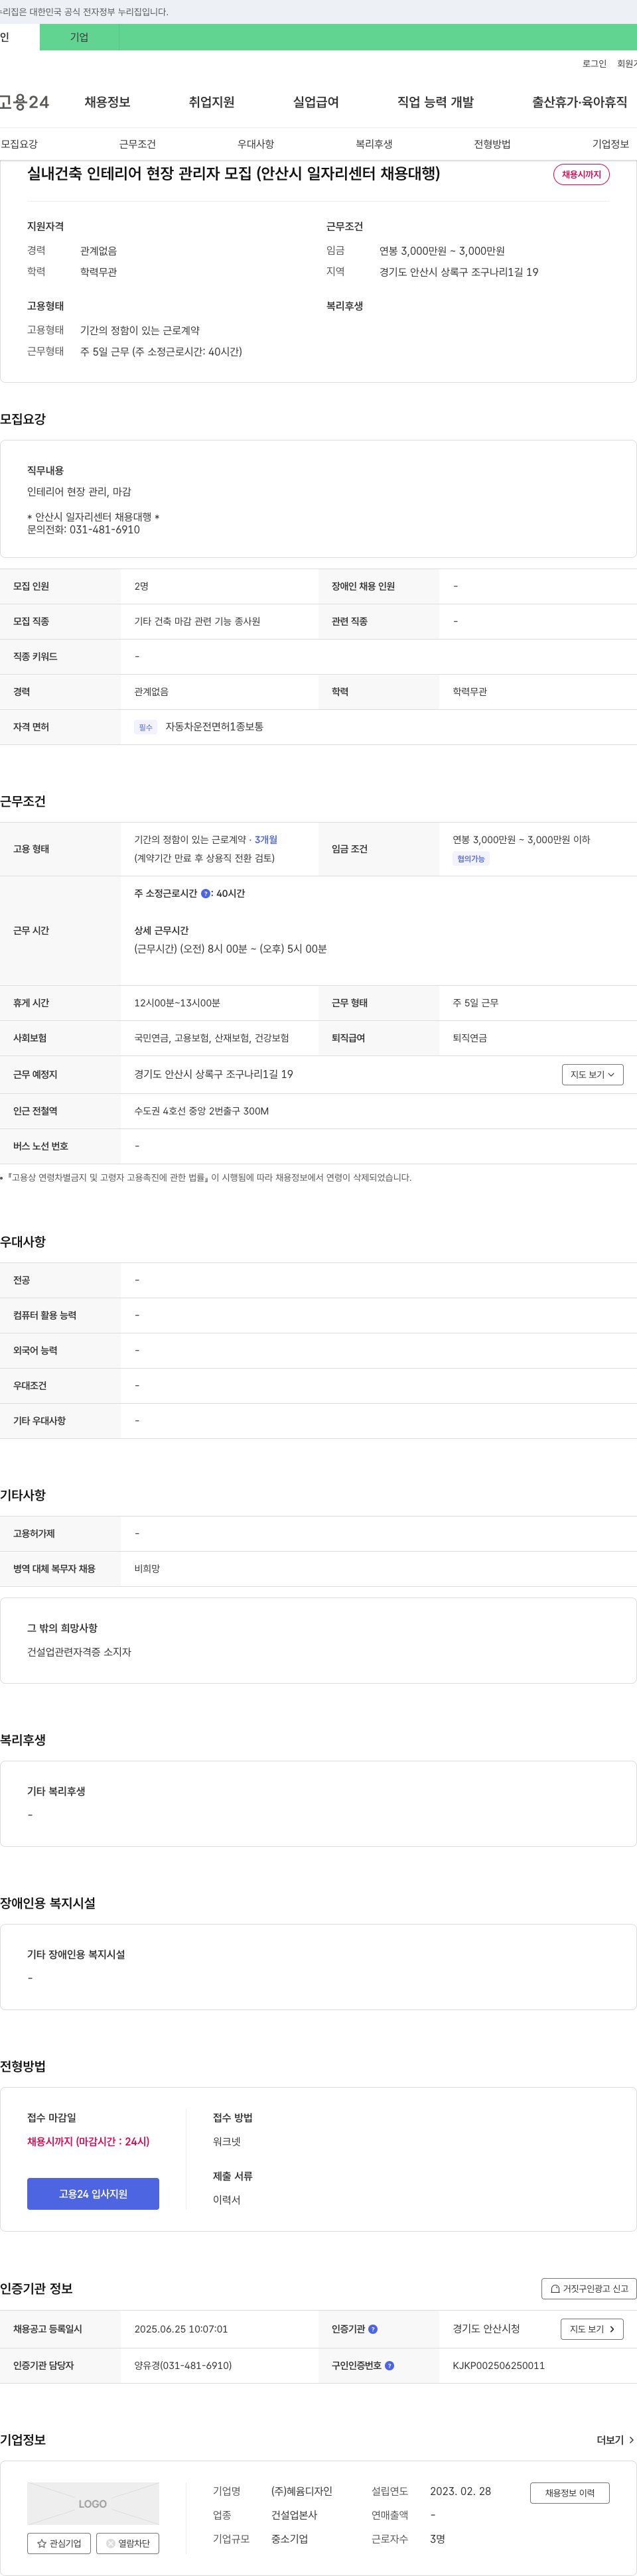
Task: Go to the 고용24 home logo
Action: click(24, 102)
